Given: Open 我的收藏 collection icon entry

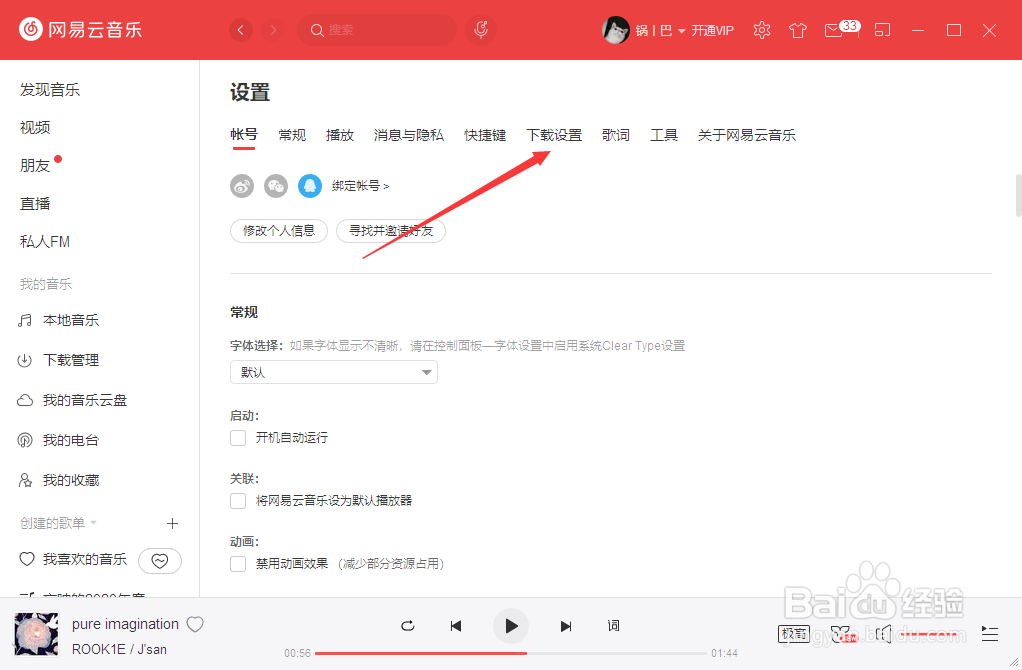Looking at the screenshot, I should coord(59,480).
